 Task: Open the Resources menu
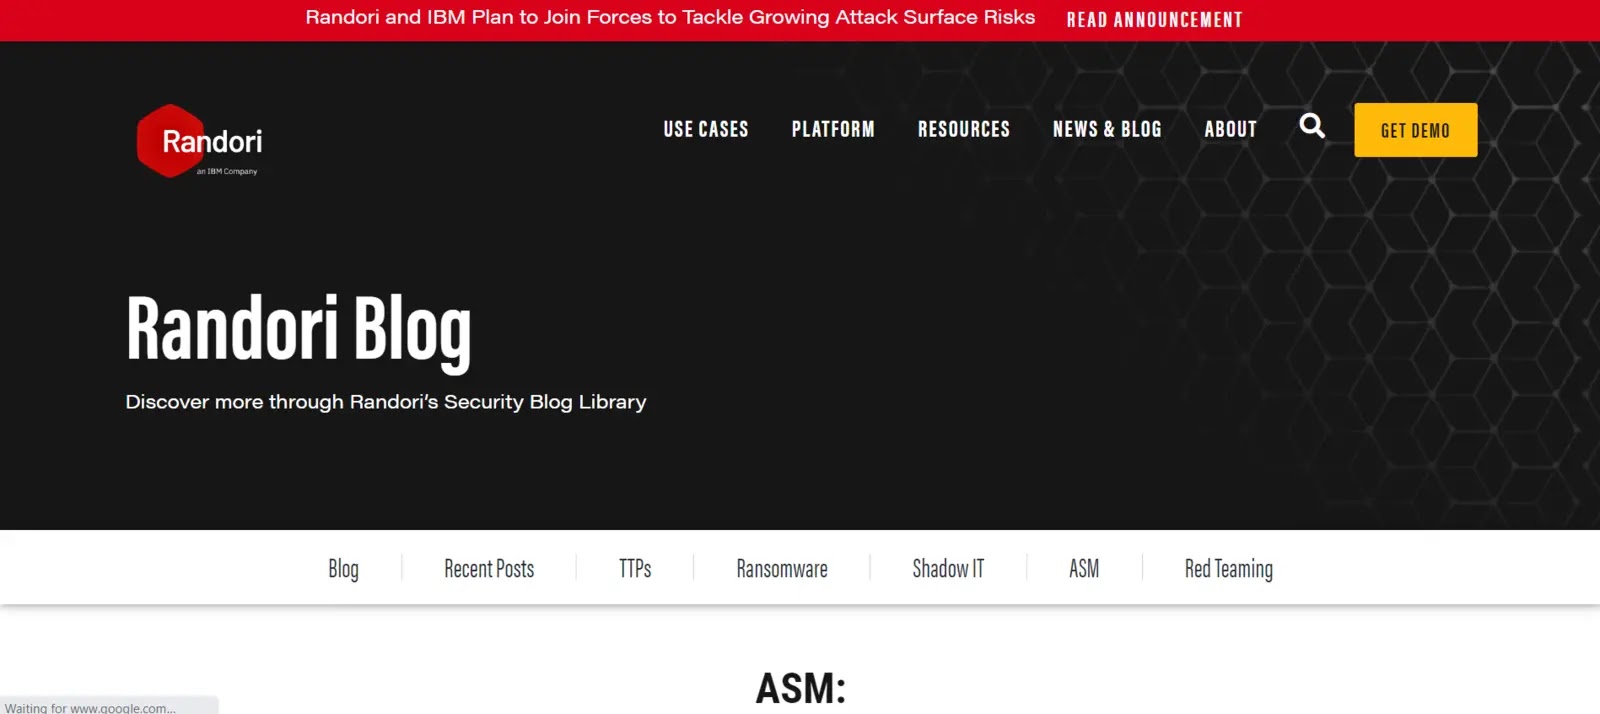pos(964,129)
